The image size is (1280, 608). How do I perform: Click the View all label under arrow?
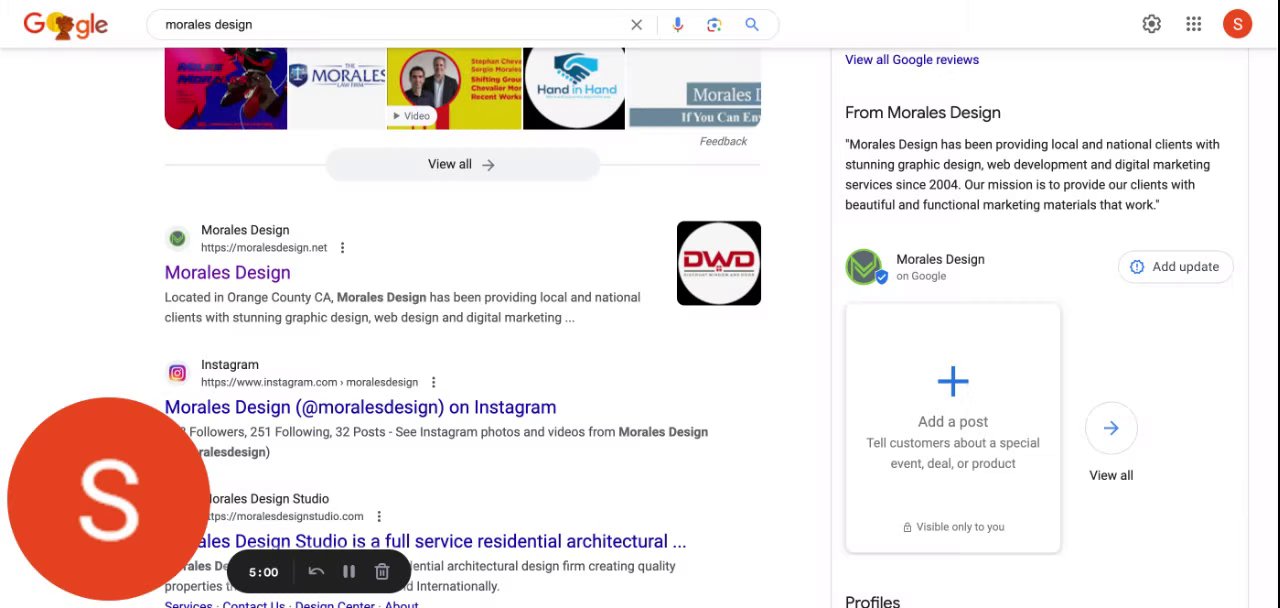pos(1111,476)
